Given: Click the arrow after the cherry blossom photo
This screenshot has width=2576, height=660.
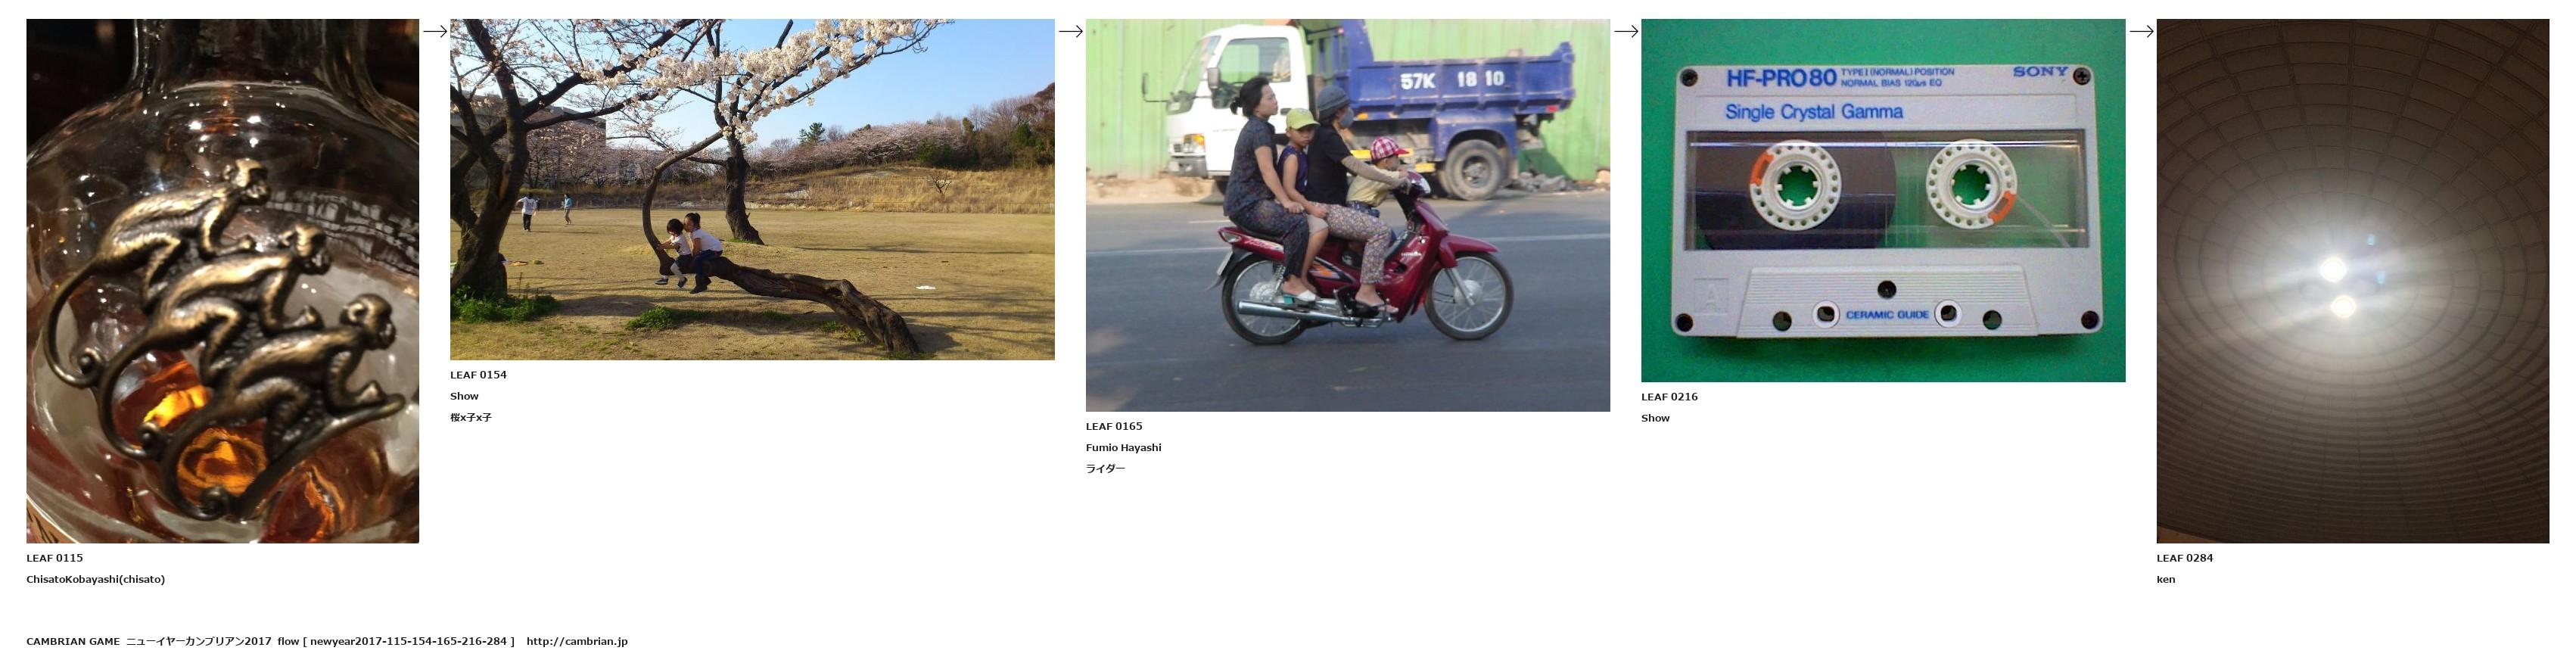Looking at the screenshot, I should tap(1070, 31).
